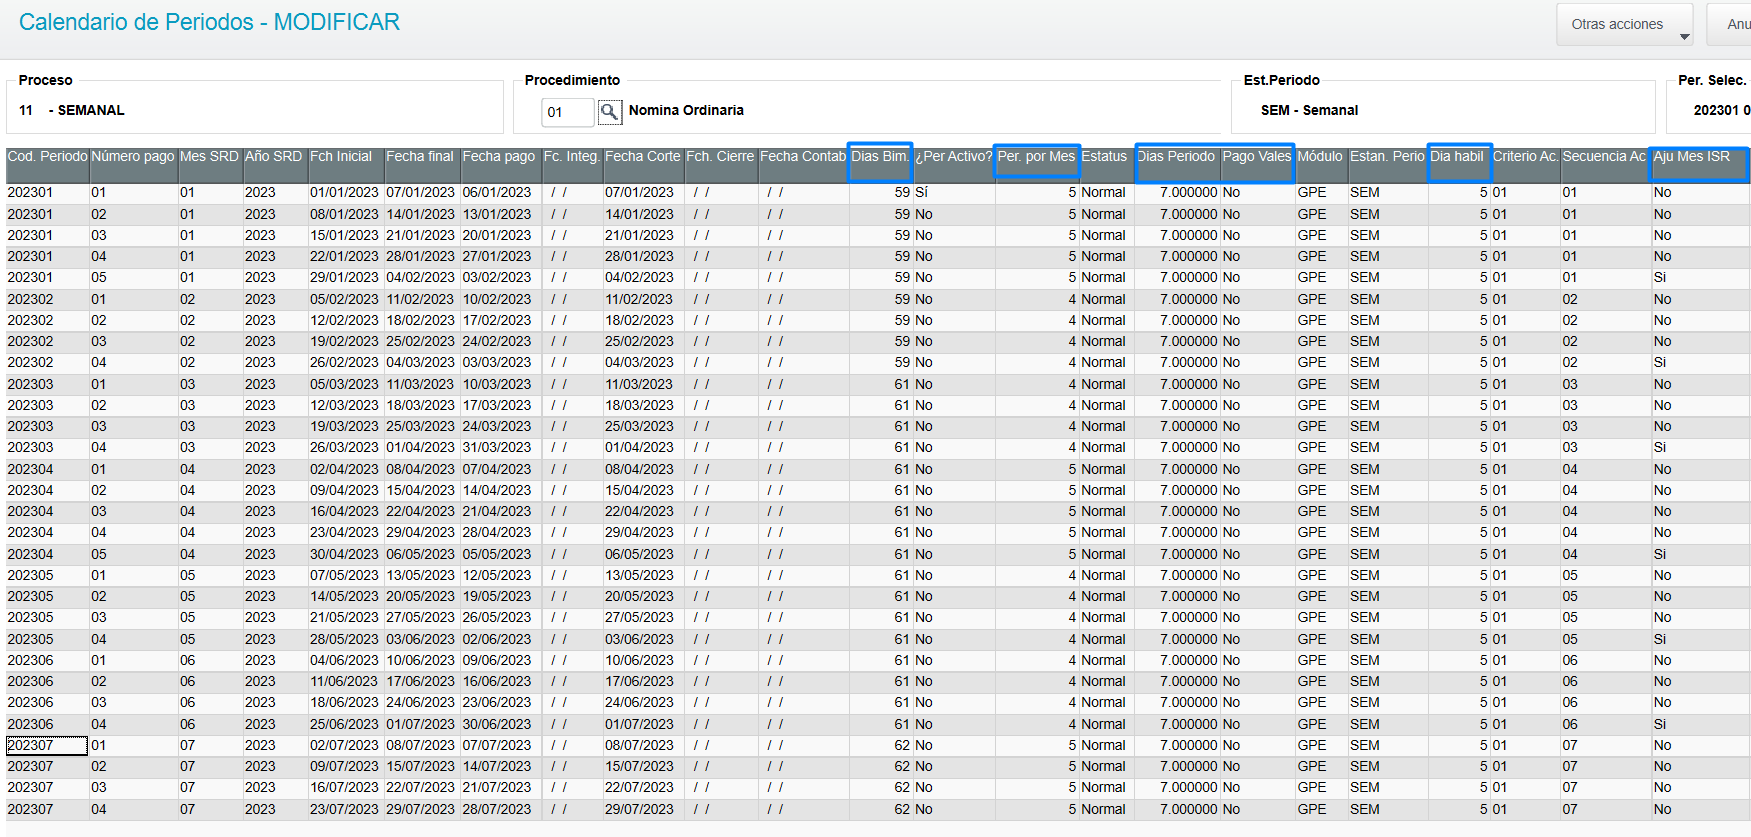Click the Otras acciones button
The width and height of the screenshot is (1751, 837).
[1624, 24]
